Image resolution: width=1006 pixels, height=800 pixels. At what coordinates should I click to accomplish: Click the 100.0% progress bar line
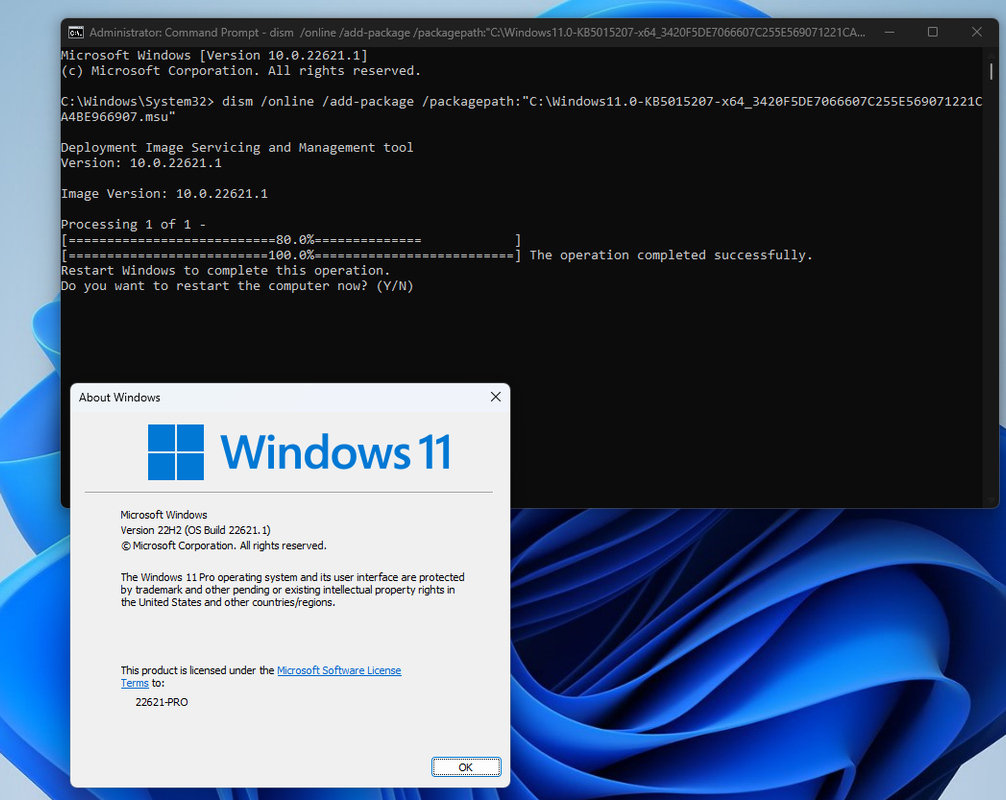pyautogui.click(x=291, y=255)
